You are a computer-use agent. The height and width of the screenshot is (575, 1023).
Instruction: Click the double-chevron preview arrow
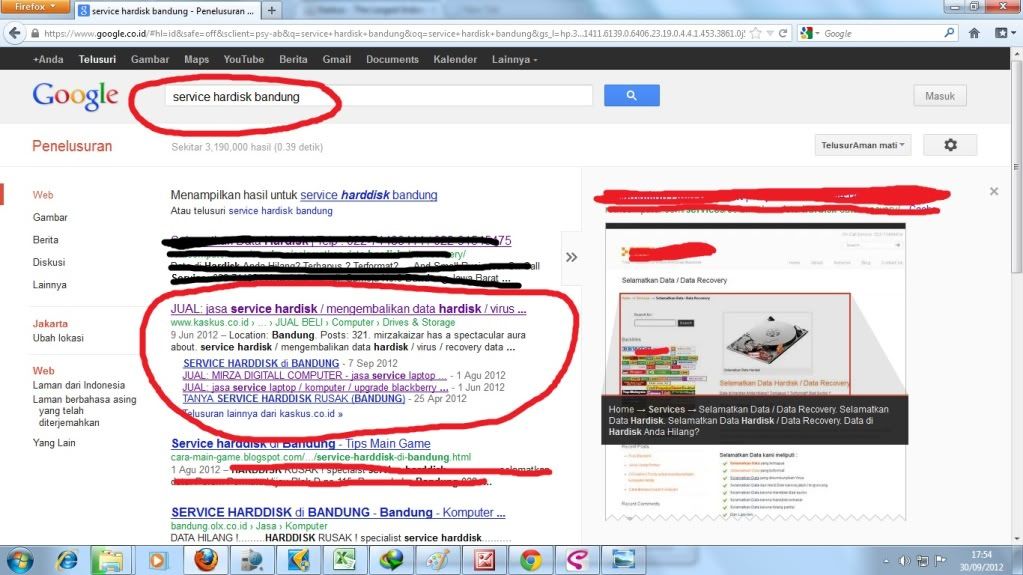click(x=572, y=257)
